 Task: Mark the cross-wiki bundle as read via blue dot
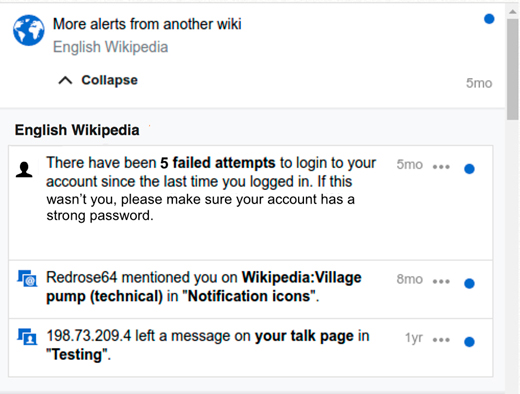coord(489,19)
